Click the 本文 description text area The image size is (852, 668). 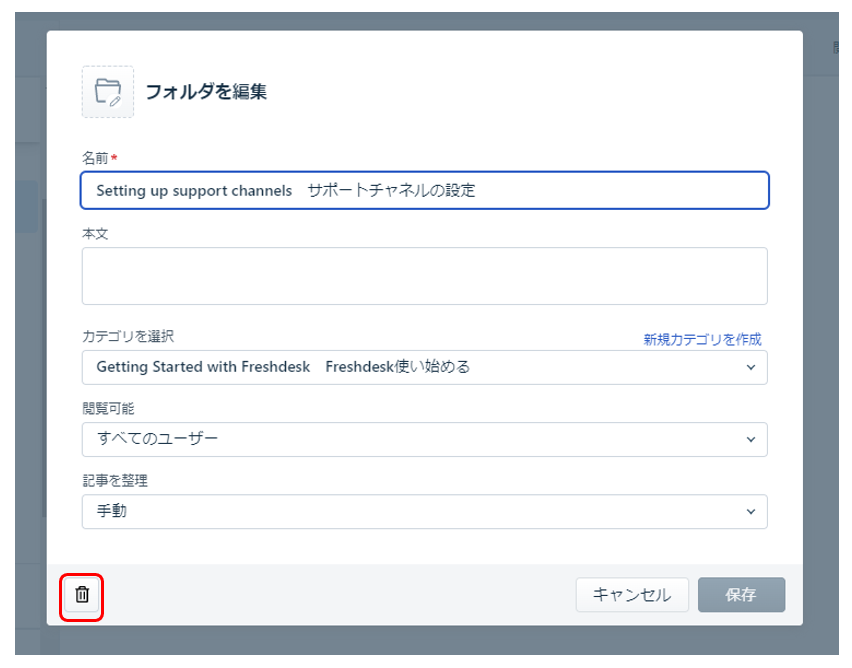tap(424, 276)
